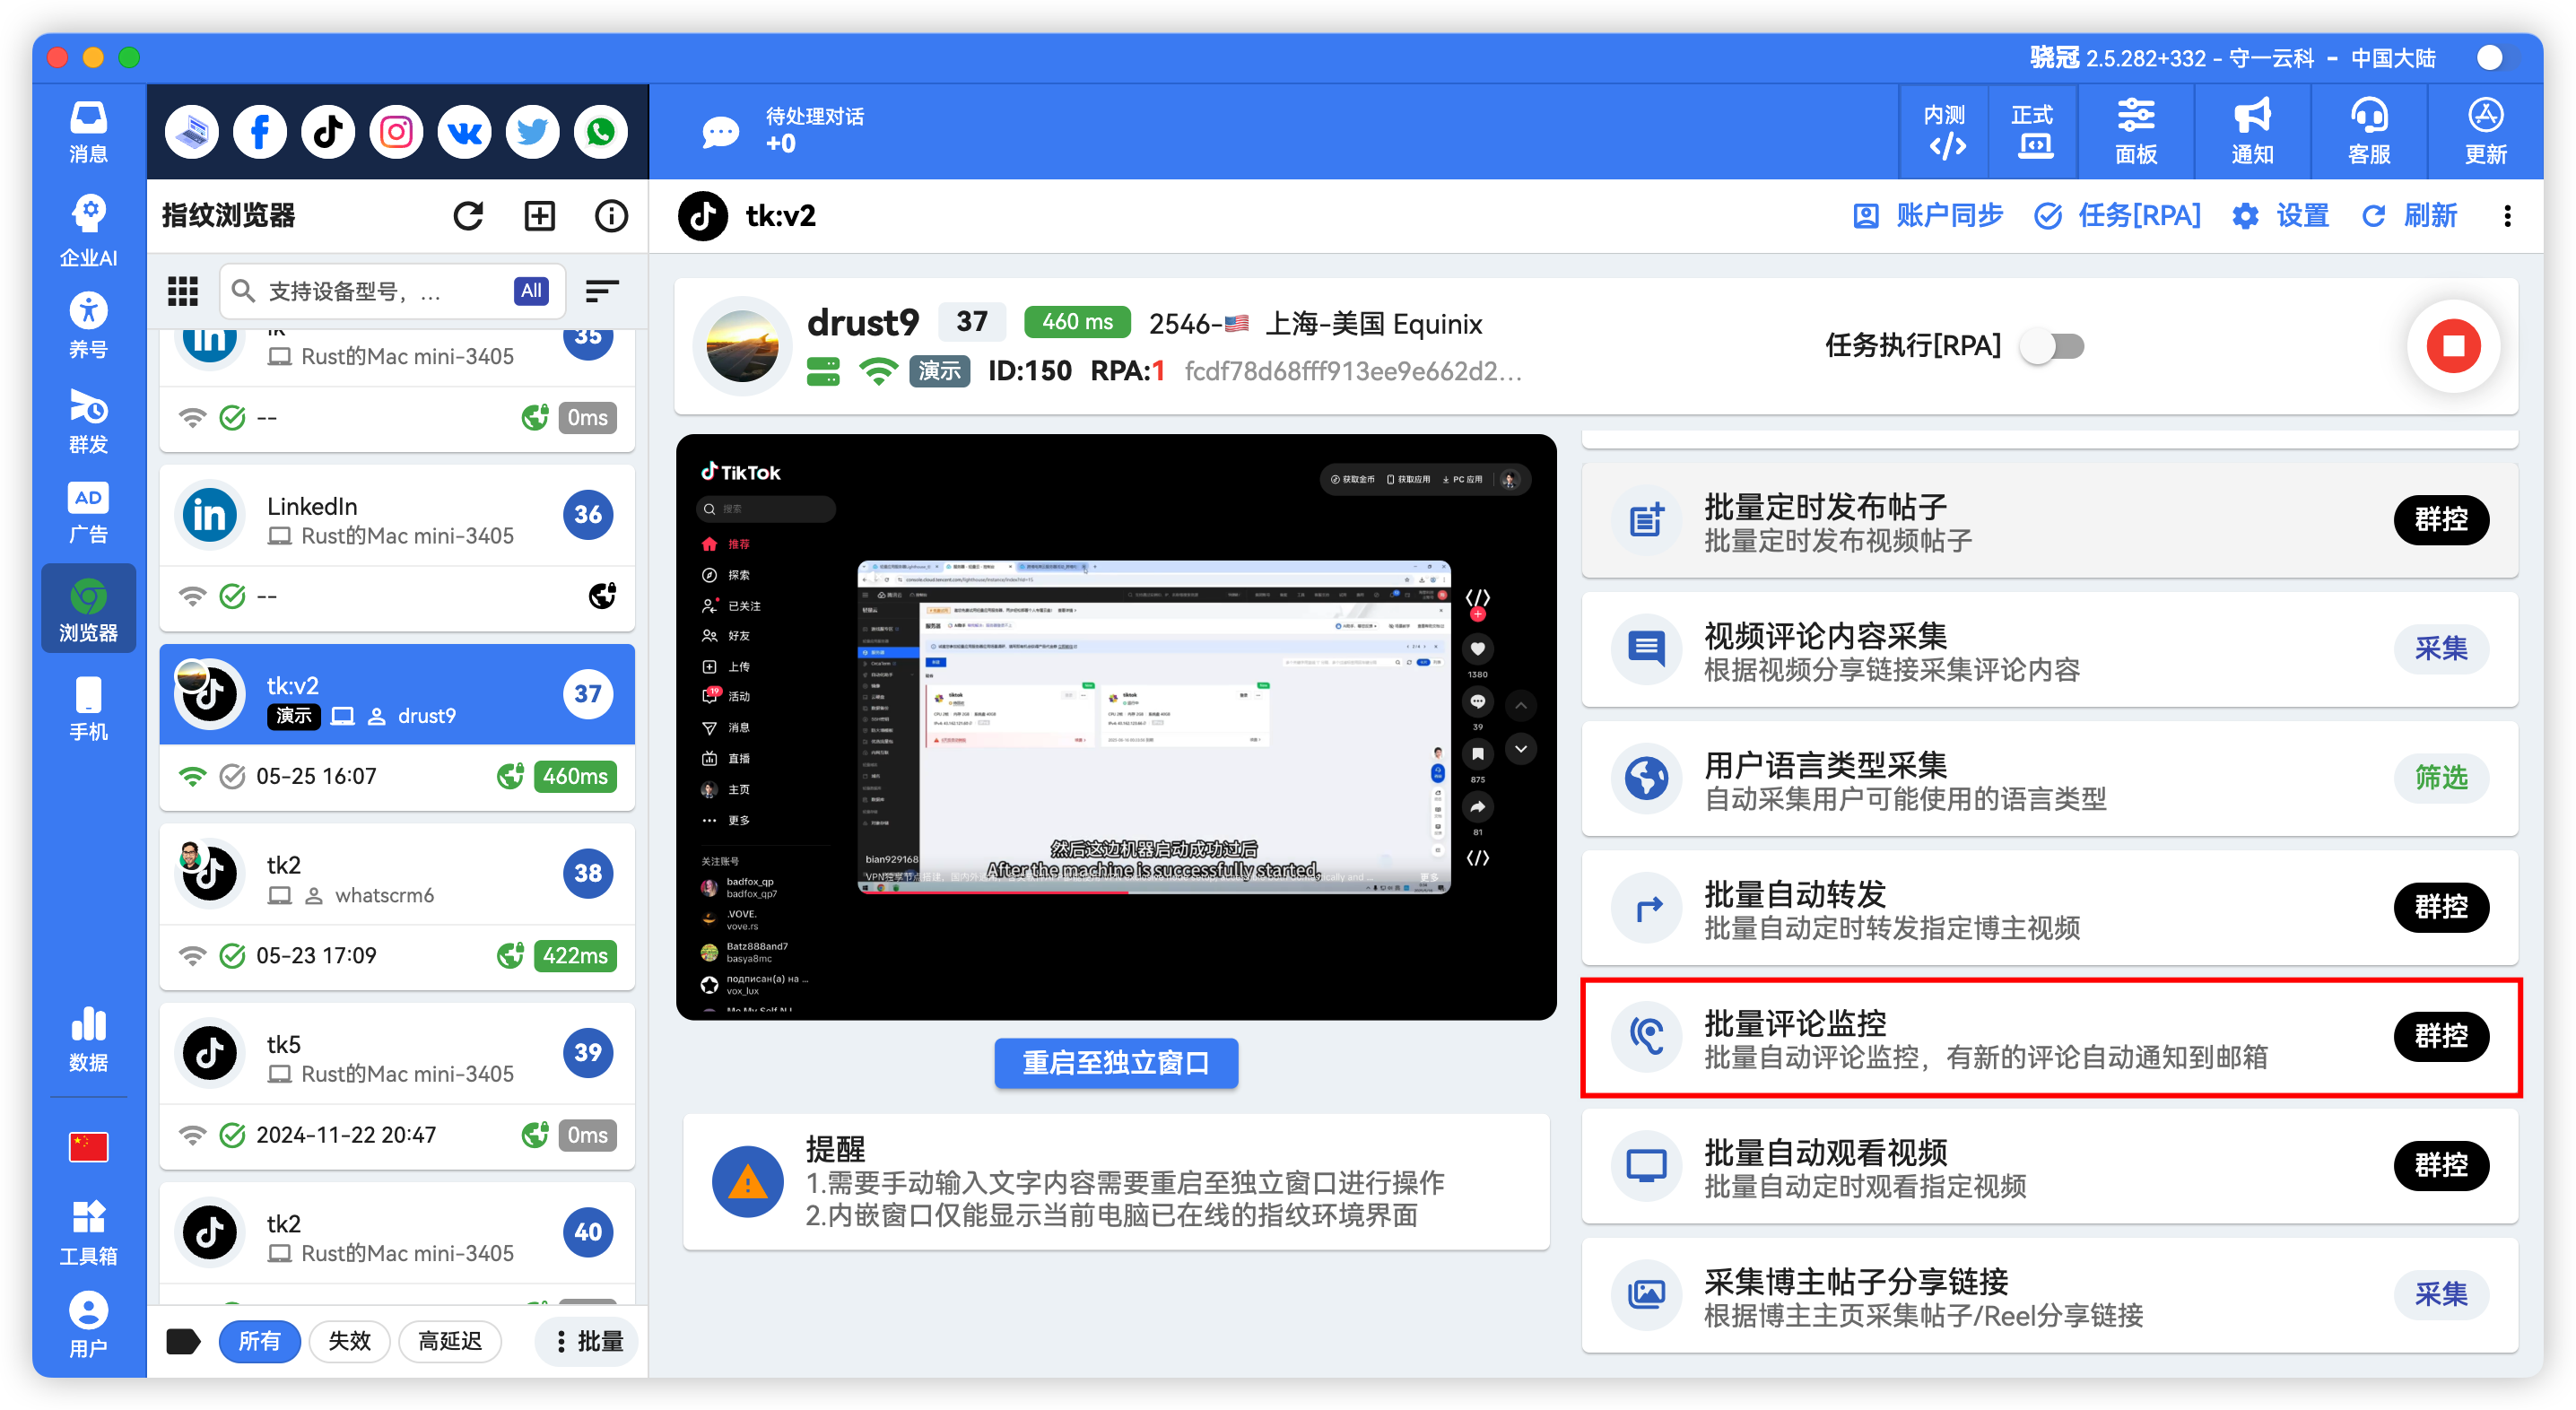Open the 数据 panel from sidebar
2576x1410 pixels.
click(88, 1036)
